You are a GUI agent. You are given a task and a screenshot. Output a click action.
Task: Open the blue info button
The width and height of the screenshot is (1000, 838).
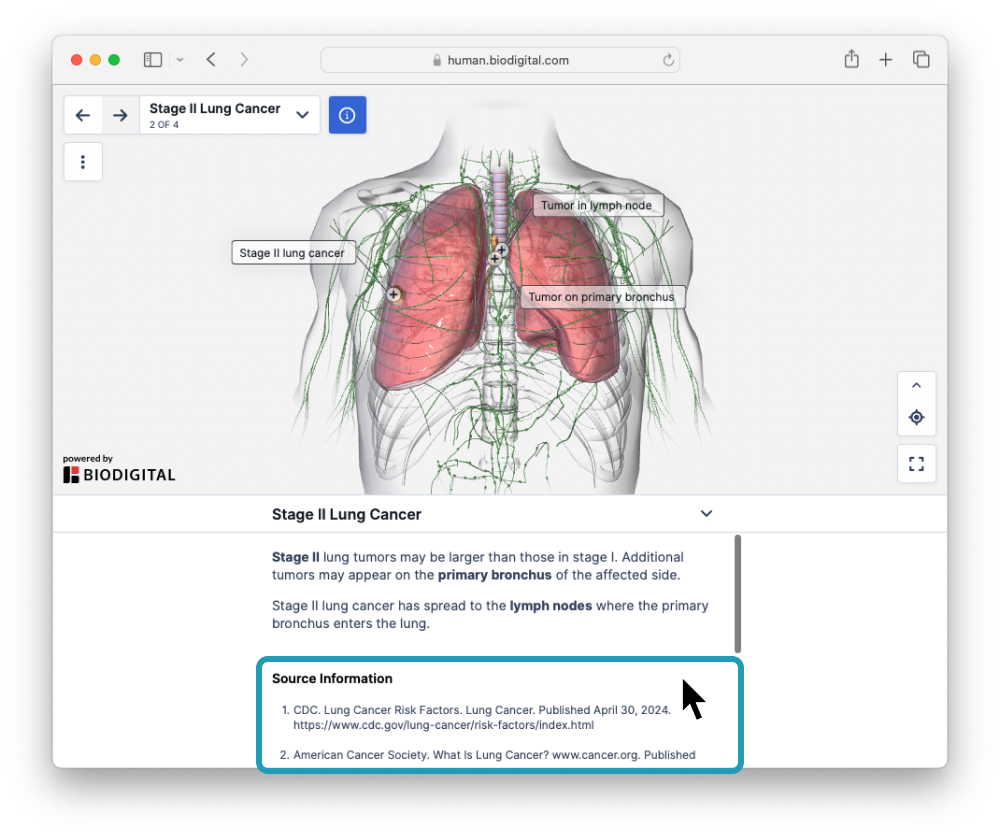pos(347,115)
